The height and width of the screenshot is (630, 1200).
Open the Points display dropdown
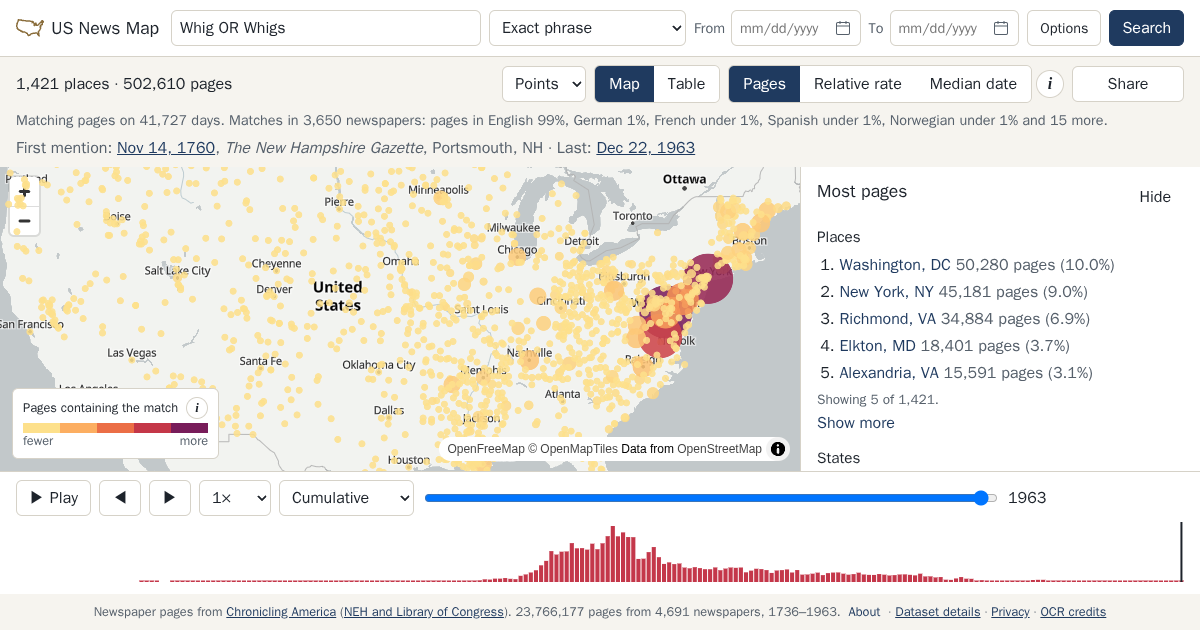pyautogui.click(x=544, y=84)
